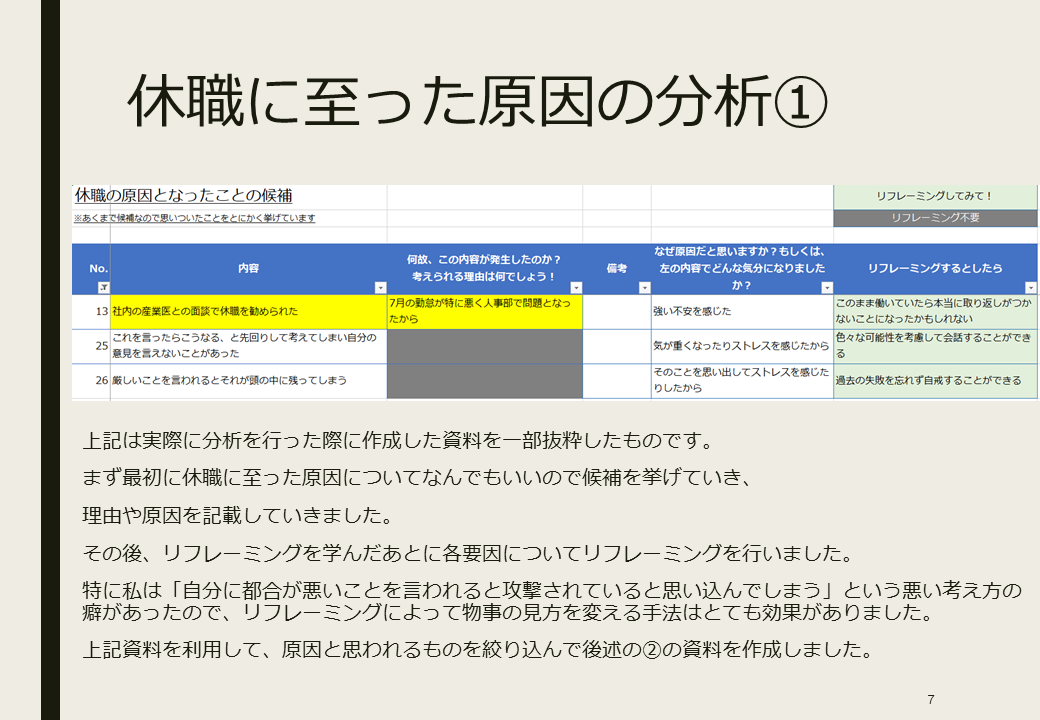The image size is (1040, 720).
Task: Open the No. column filter icon
Action: coord(103,288)
